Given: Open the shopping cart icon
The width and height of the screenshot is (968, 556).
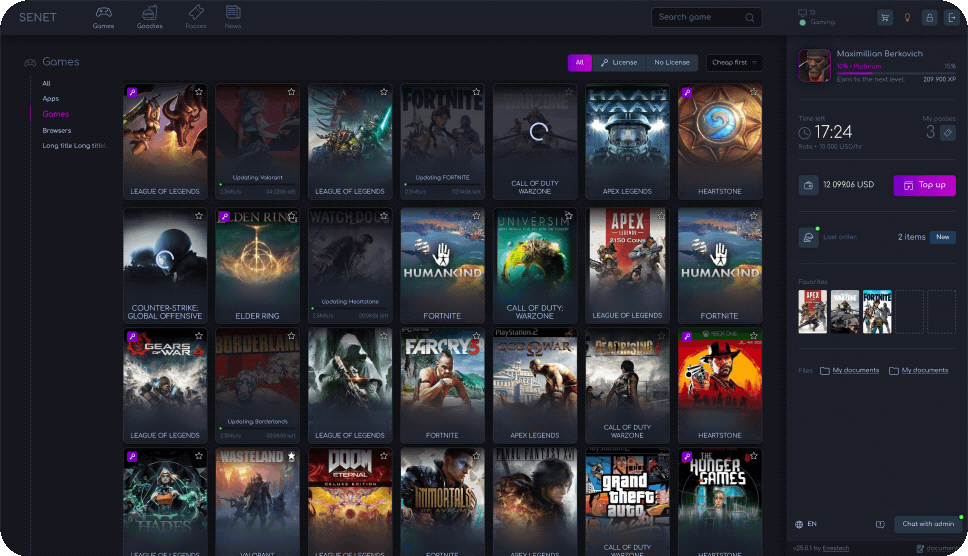Looking at the screenshot, I should tap(885, 18).
